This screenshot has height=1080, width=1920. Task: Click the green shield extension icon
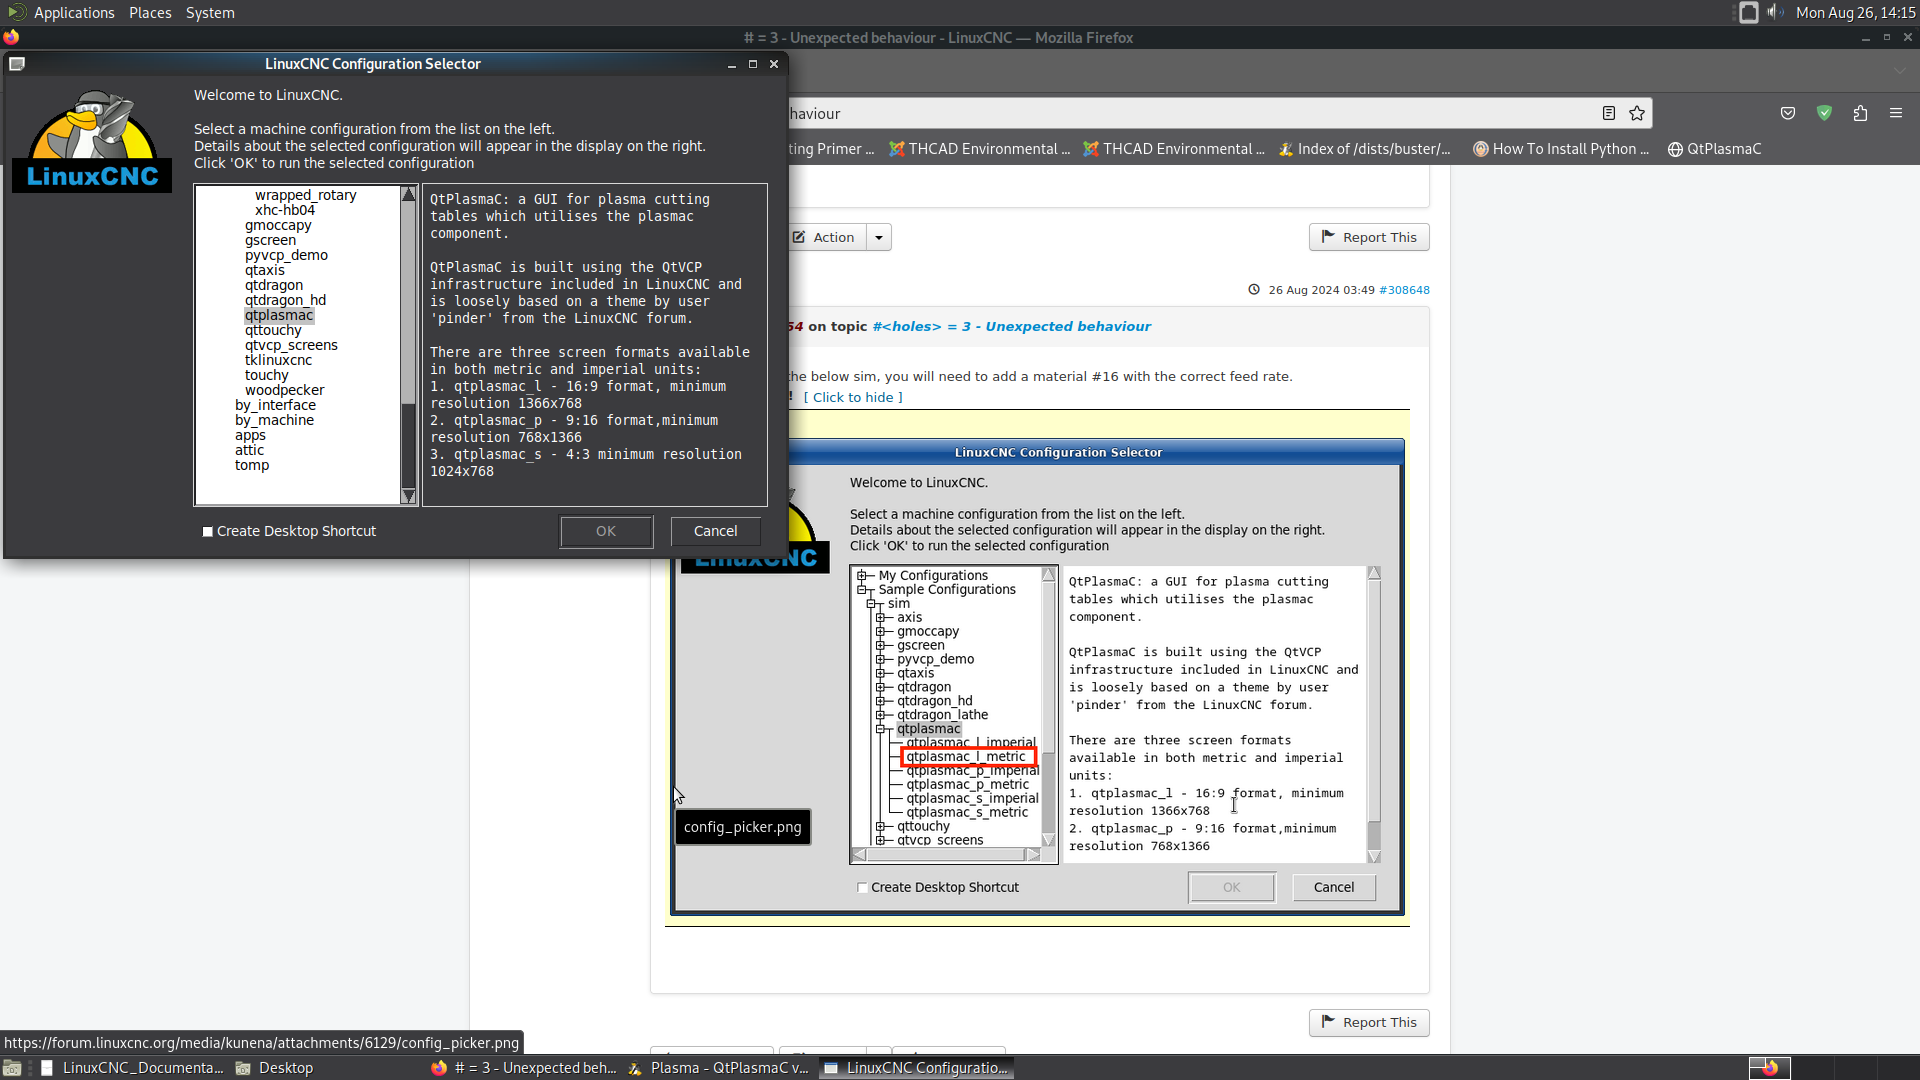pos(1824,113)
